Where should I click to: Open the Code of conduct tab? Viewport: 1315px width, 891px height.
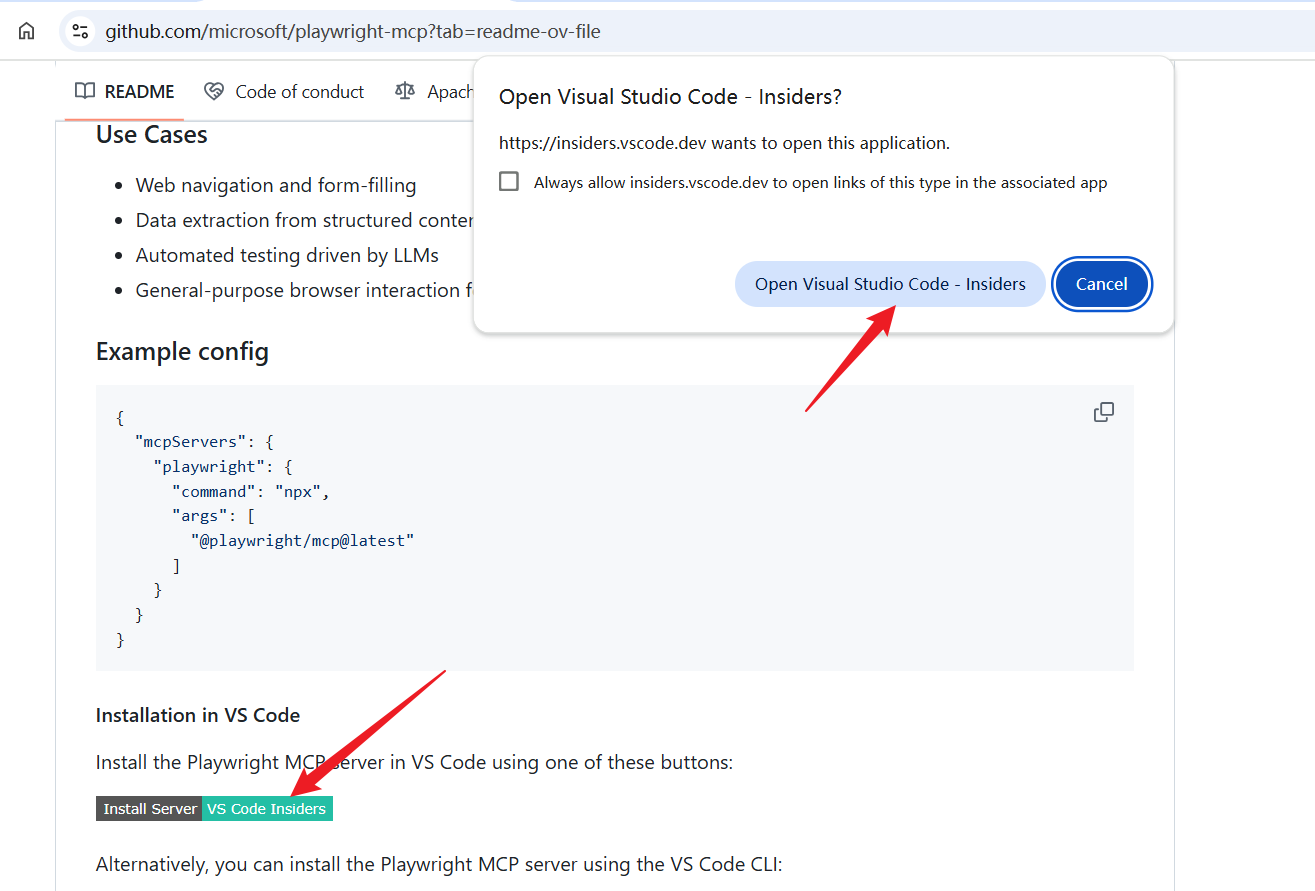pyautogui.click(x=284, y=91)
